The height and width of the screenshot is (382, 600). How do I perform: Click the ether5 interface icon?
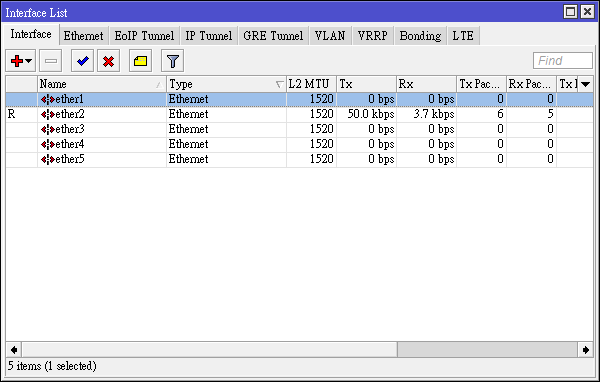(x=48, y=159)
